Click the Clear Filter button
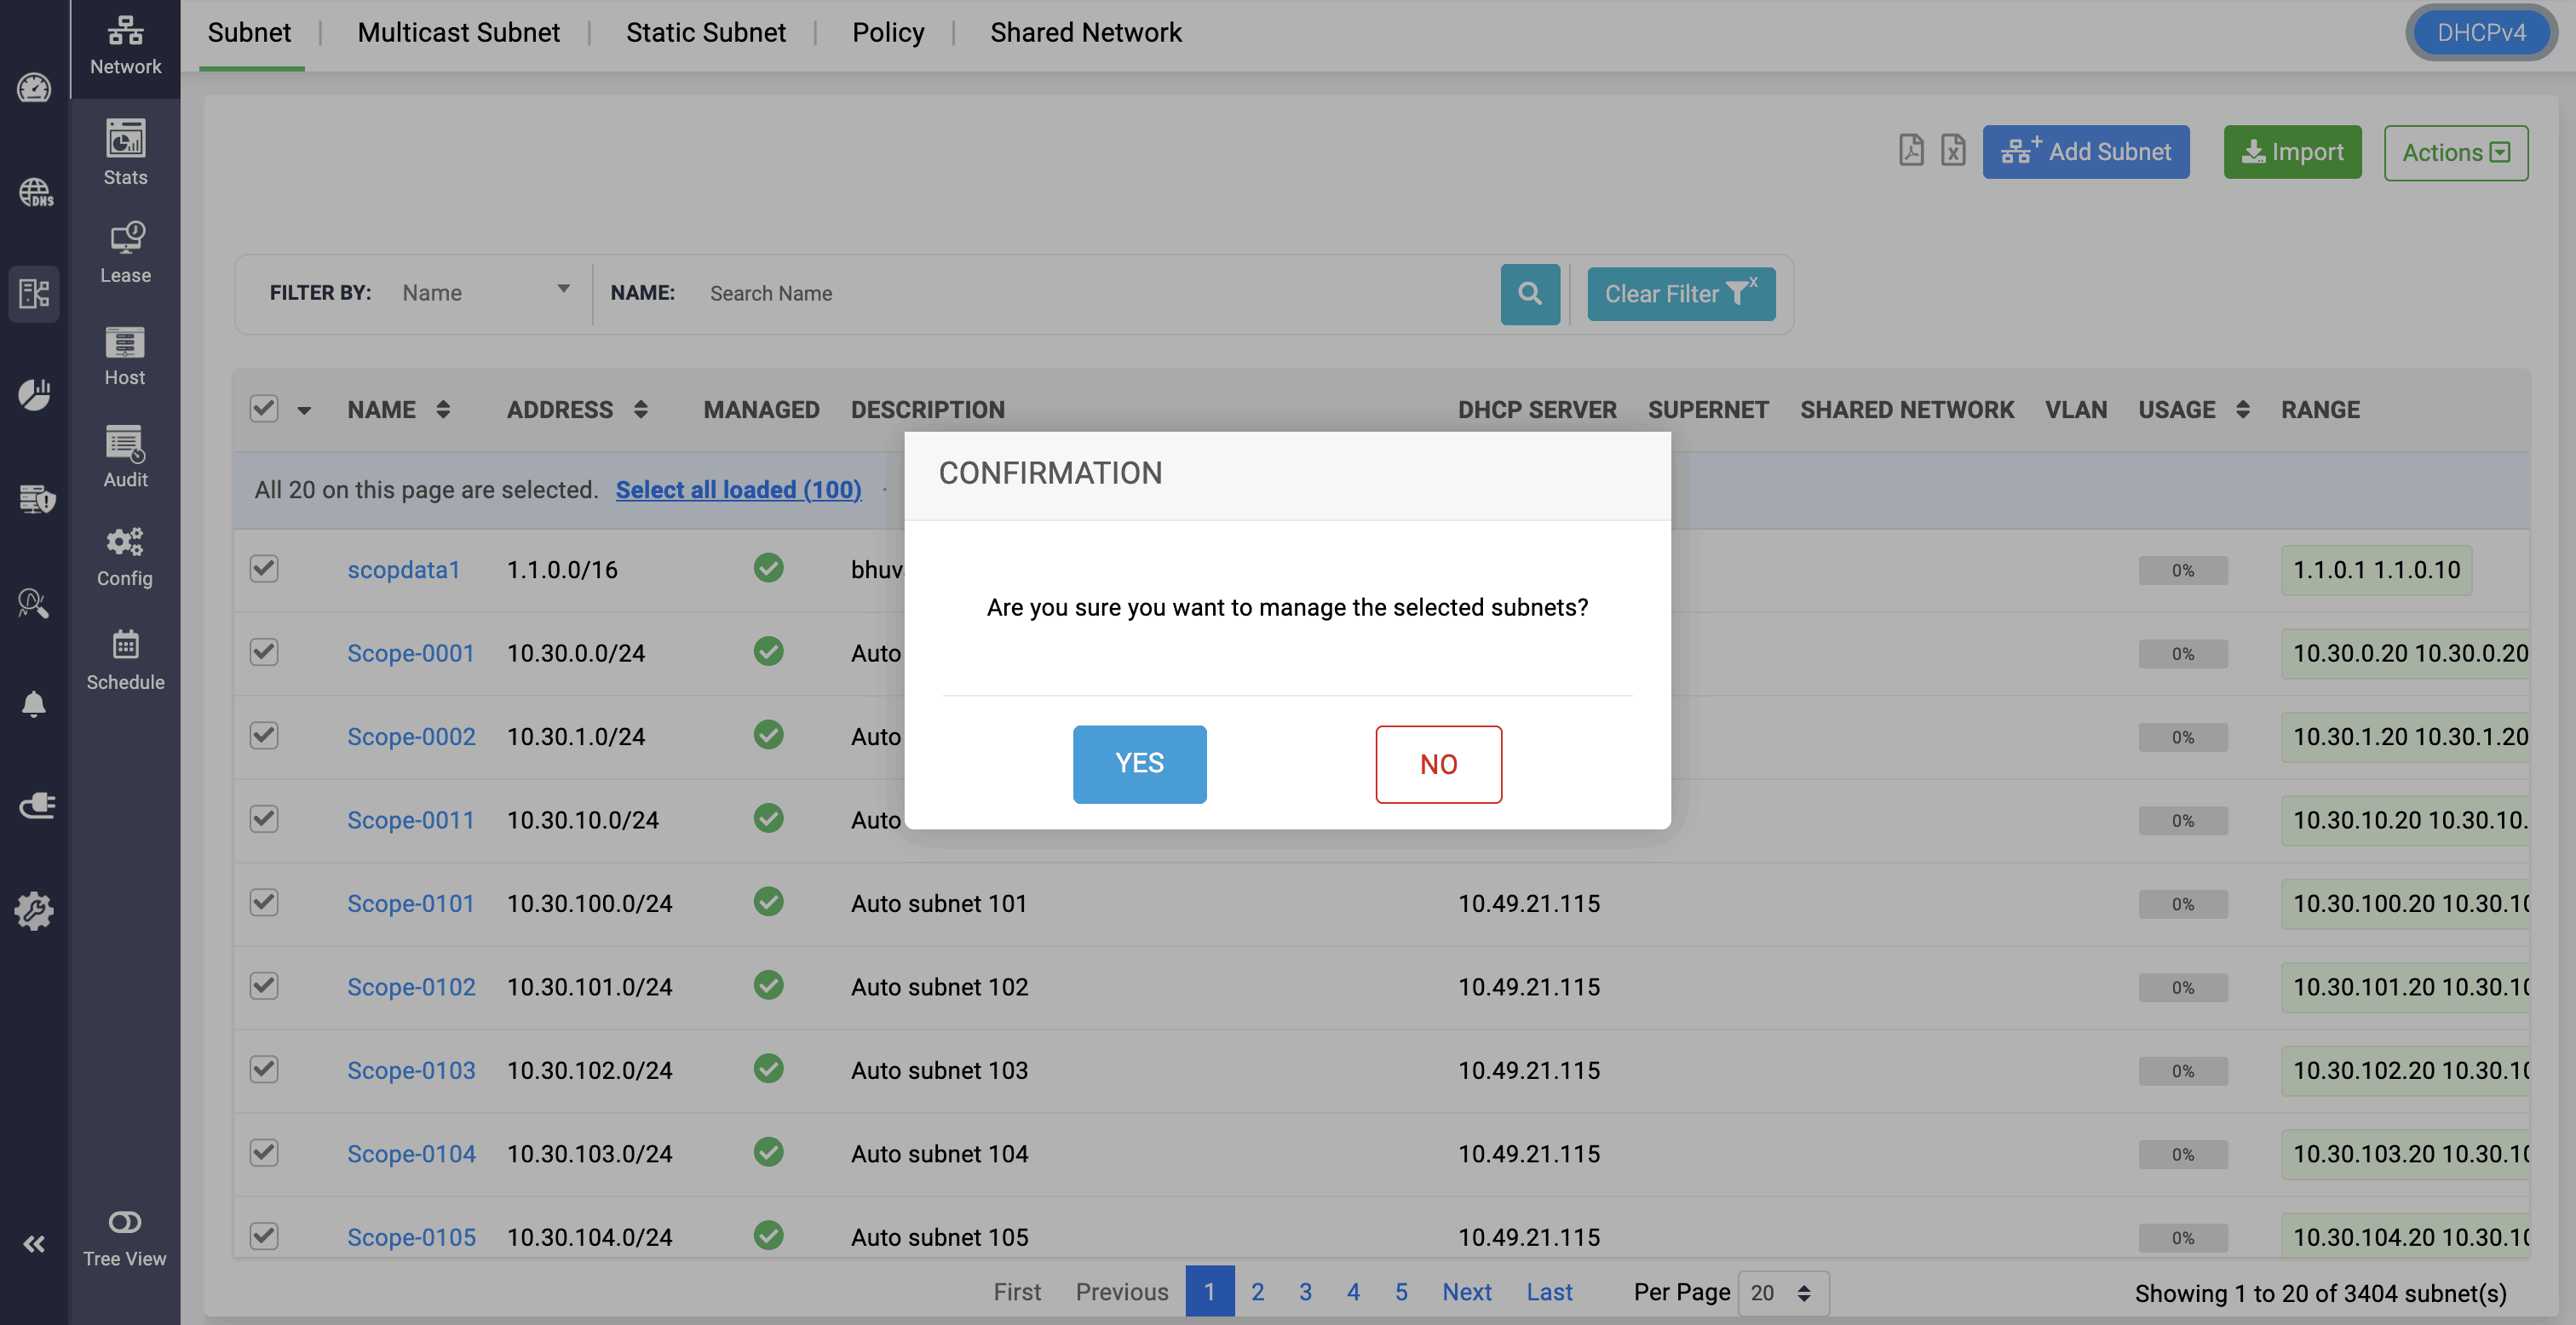 point(1681,293)
